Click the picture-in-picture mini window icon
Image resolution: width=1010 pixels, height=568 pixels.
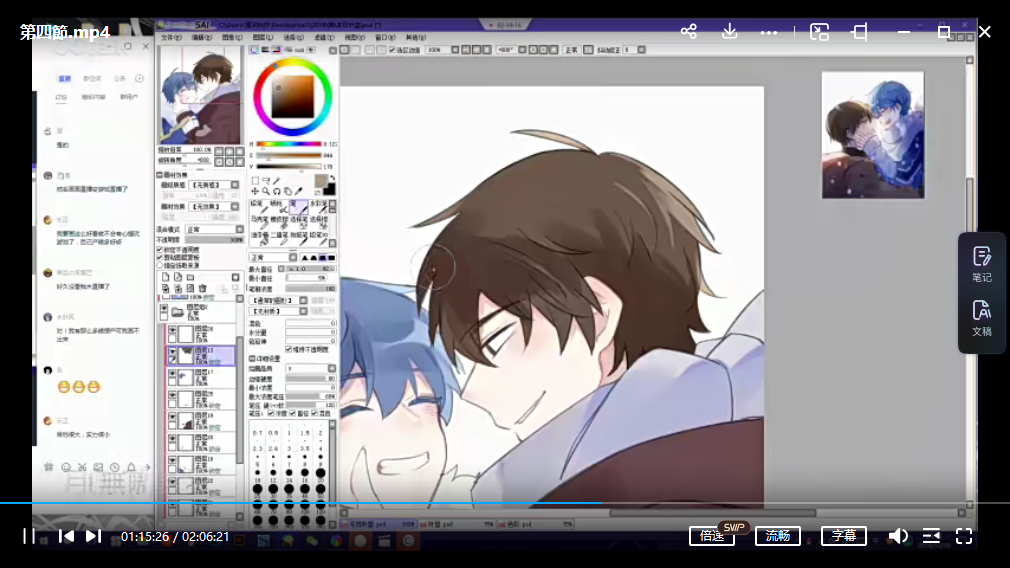pyautogui.click(x=819, y=32)
